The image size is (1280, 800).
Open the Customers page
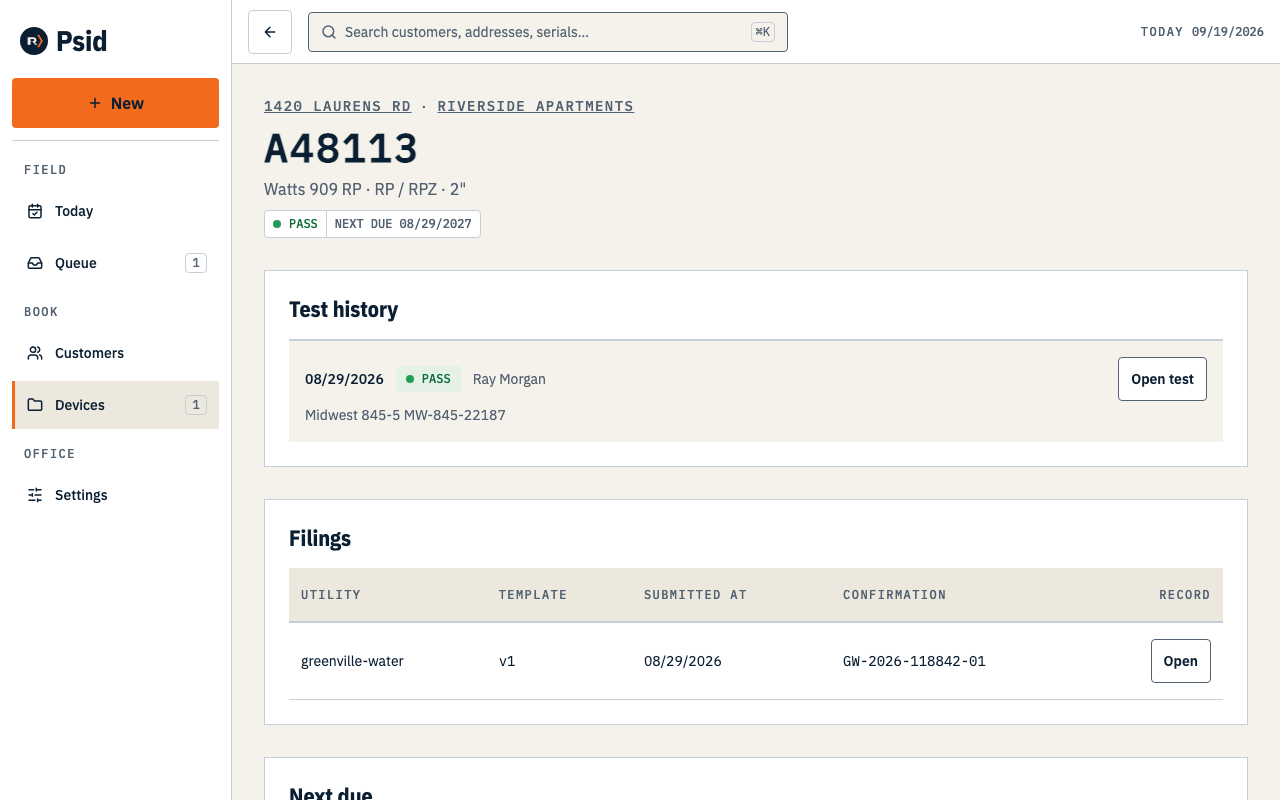pyautogui.click(x=115, y=353)
